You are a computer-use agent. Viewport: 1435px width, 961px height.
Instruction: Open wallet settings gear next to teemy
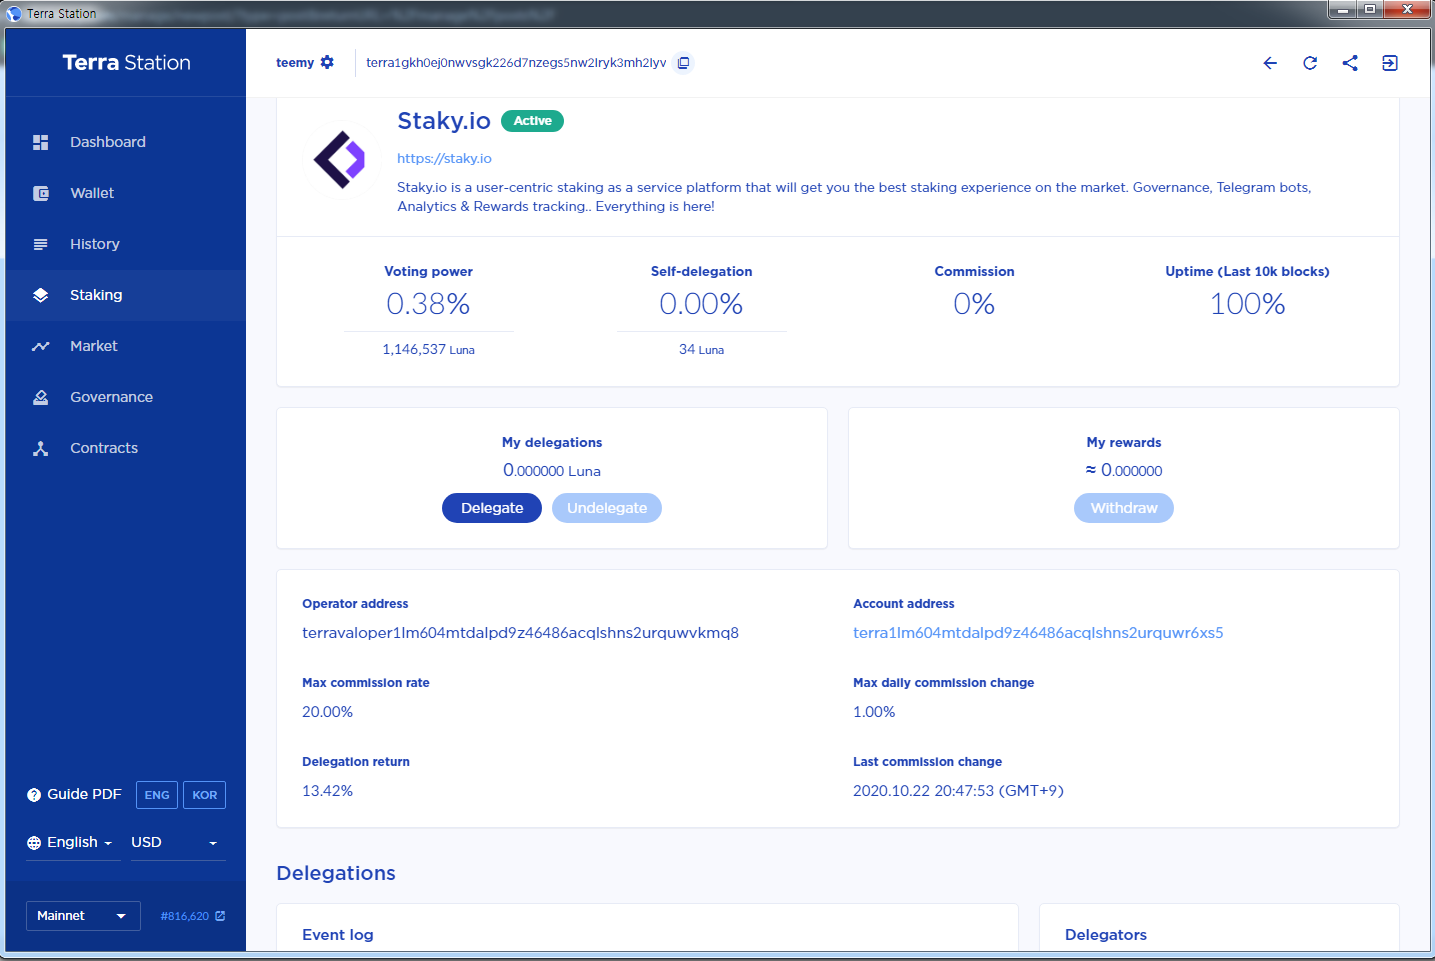pyautogui.click(x=327, y=62)
